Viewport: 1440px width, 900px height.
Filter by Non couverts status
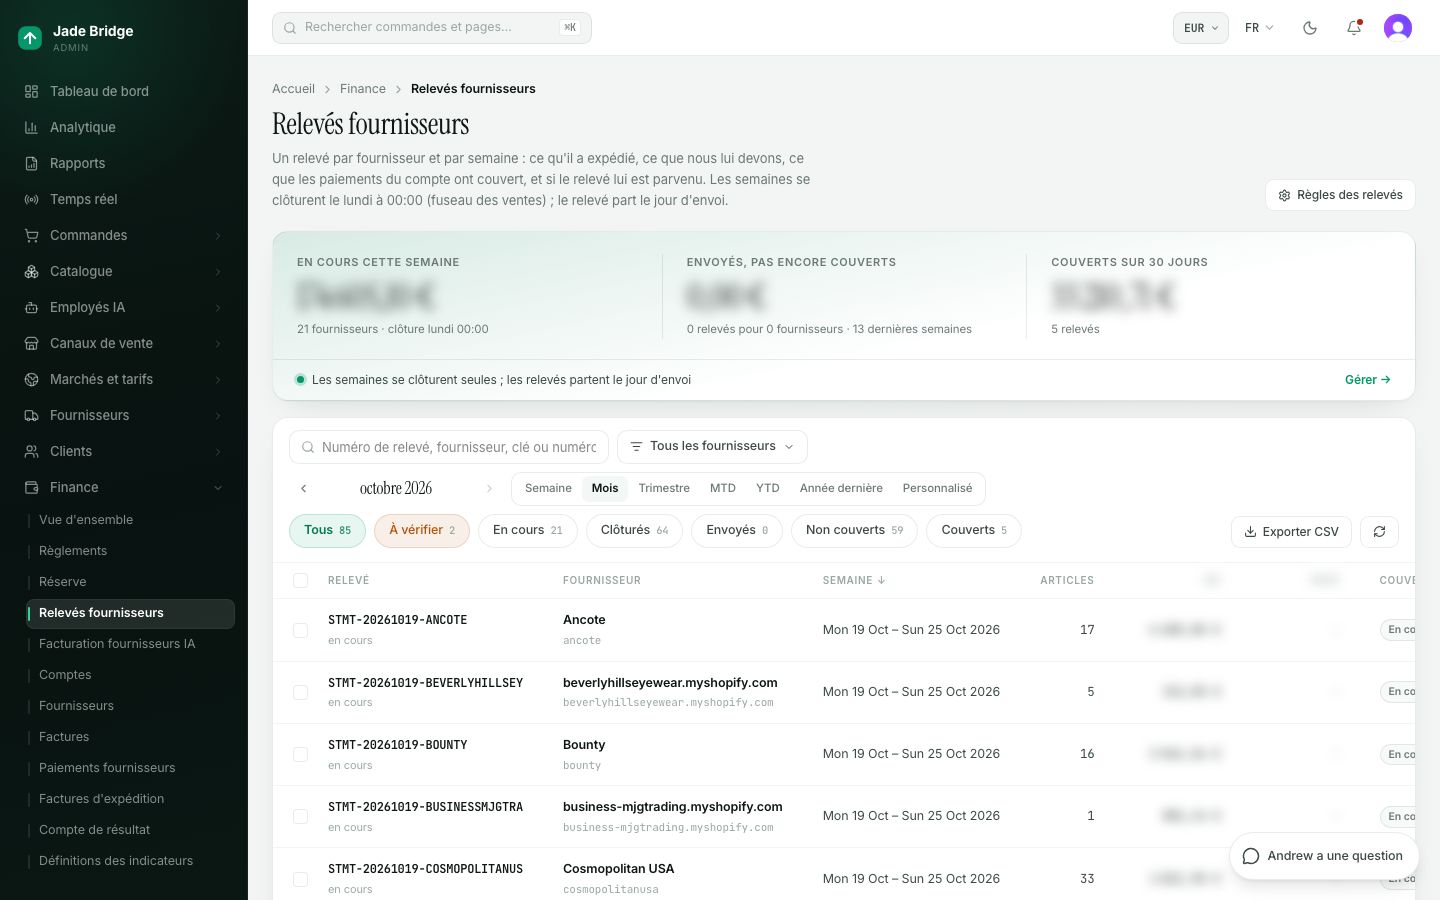coord(854,530)
